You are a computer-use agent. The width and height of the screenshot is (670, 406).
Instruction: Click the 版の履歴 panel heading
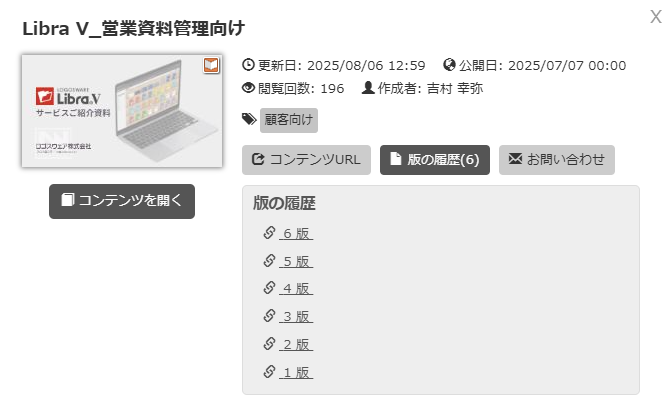coord(284,203)
